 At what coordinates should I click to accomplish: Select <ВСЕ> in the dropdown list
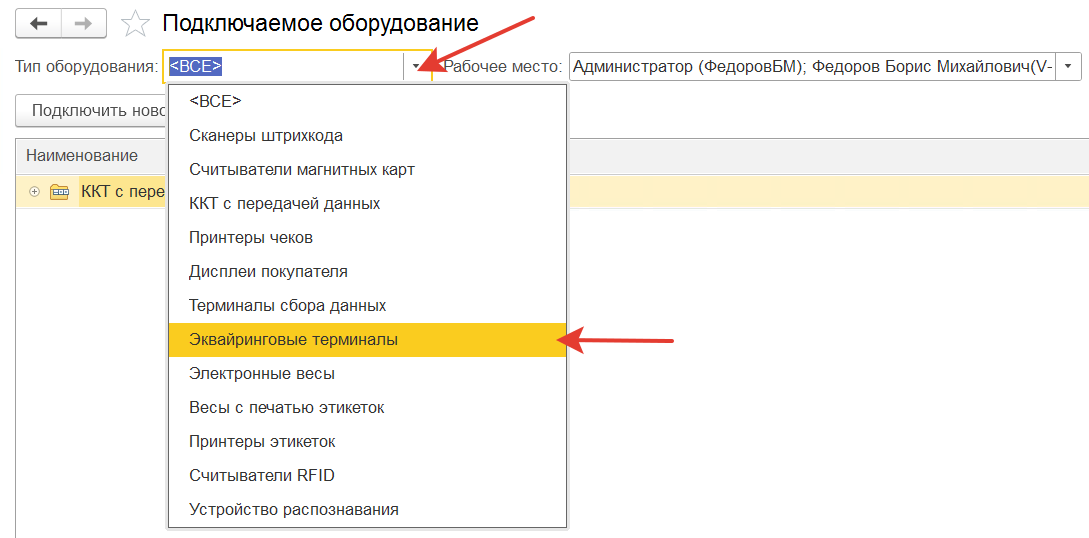pos(367,101)
